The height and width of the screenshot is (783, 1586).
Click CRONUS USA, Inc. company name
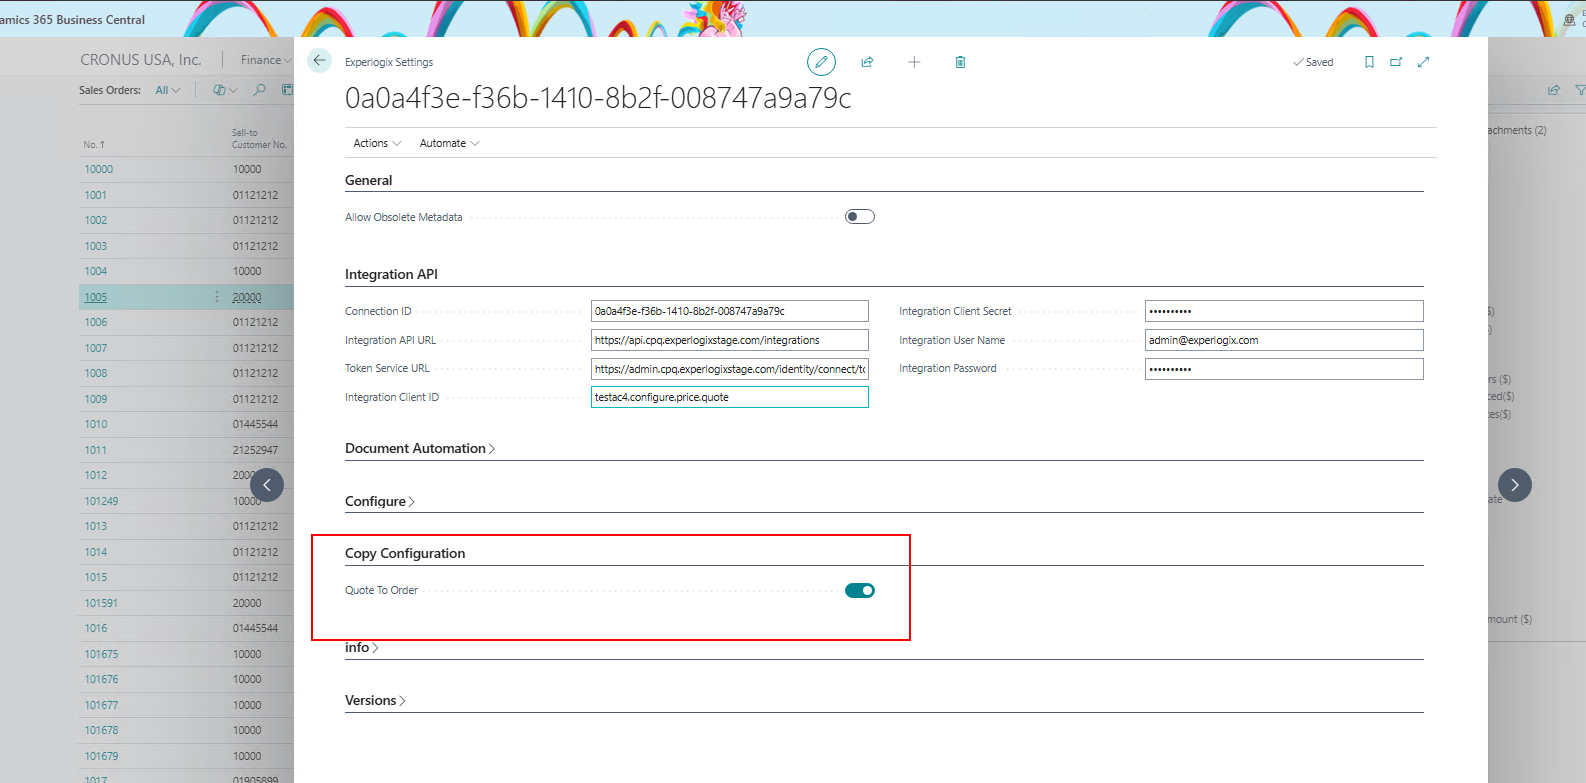(141, 60)
